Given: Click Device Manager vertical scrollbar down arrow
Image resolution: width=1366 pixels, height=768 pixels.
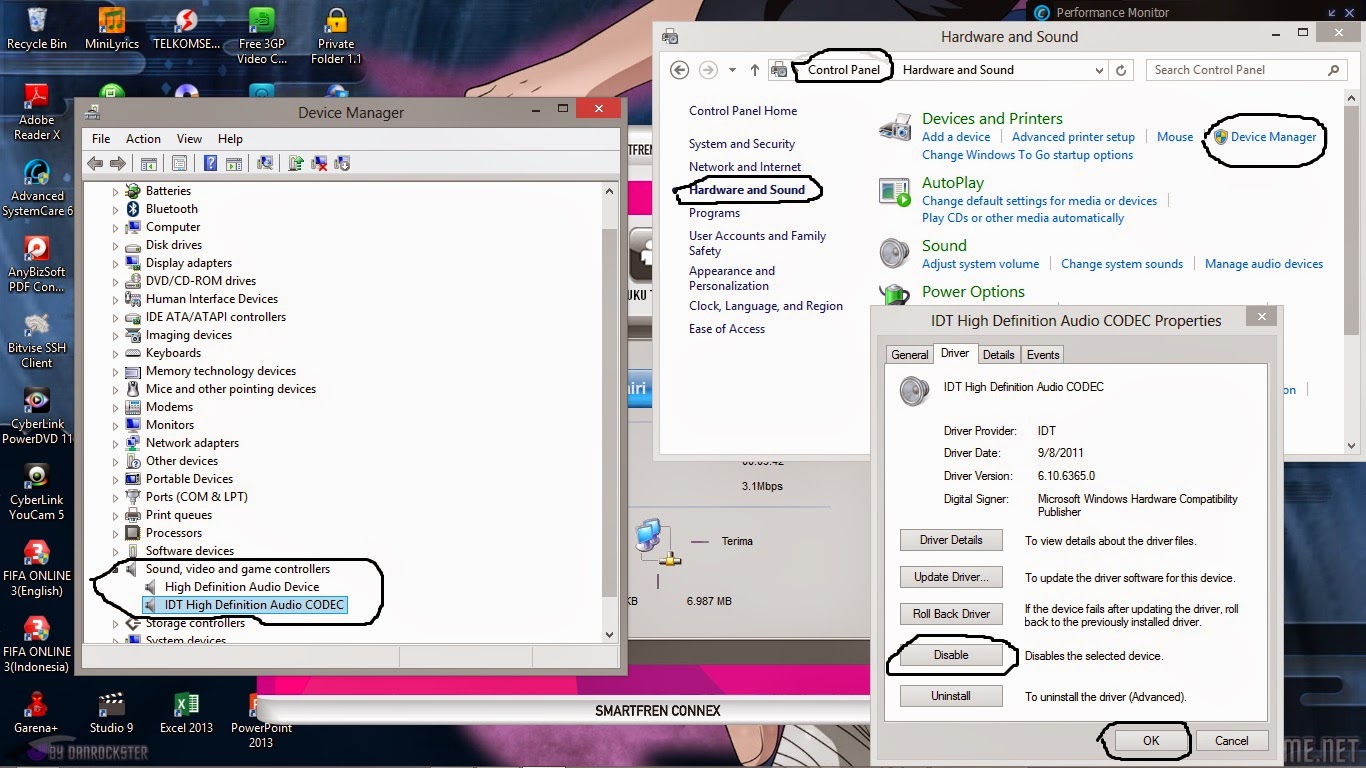Looking at the screenshot, I should click(610, 635).
